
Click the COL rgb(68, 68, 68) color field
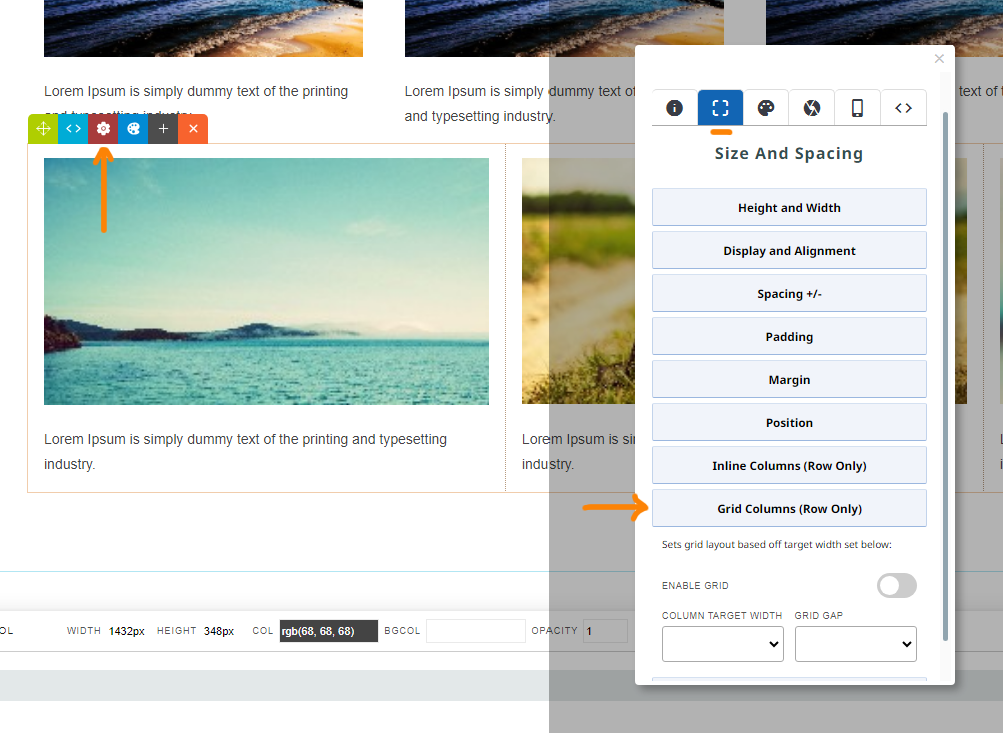pyautogui.click(x=328, y=631)
